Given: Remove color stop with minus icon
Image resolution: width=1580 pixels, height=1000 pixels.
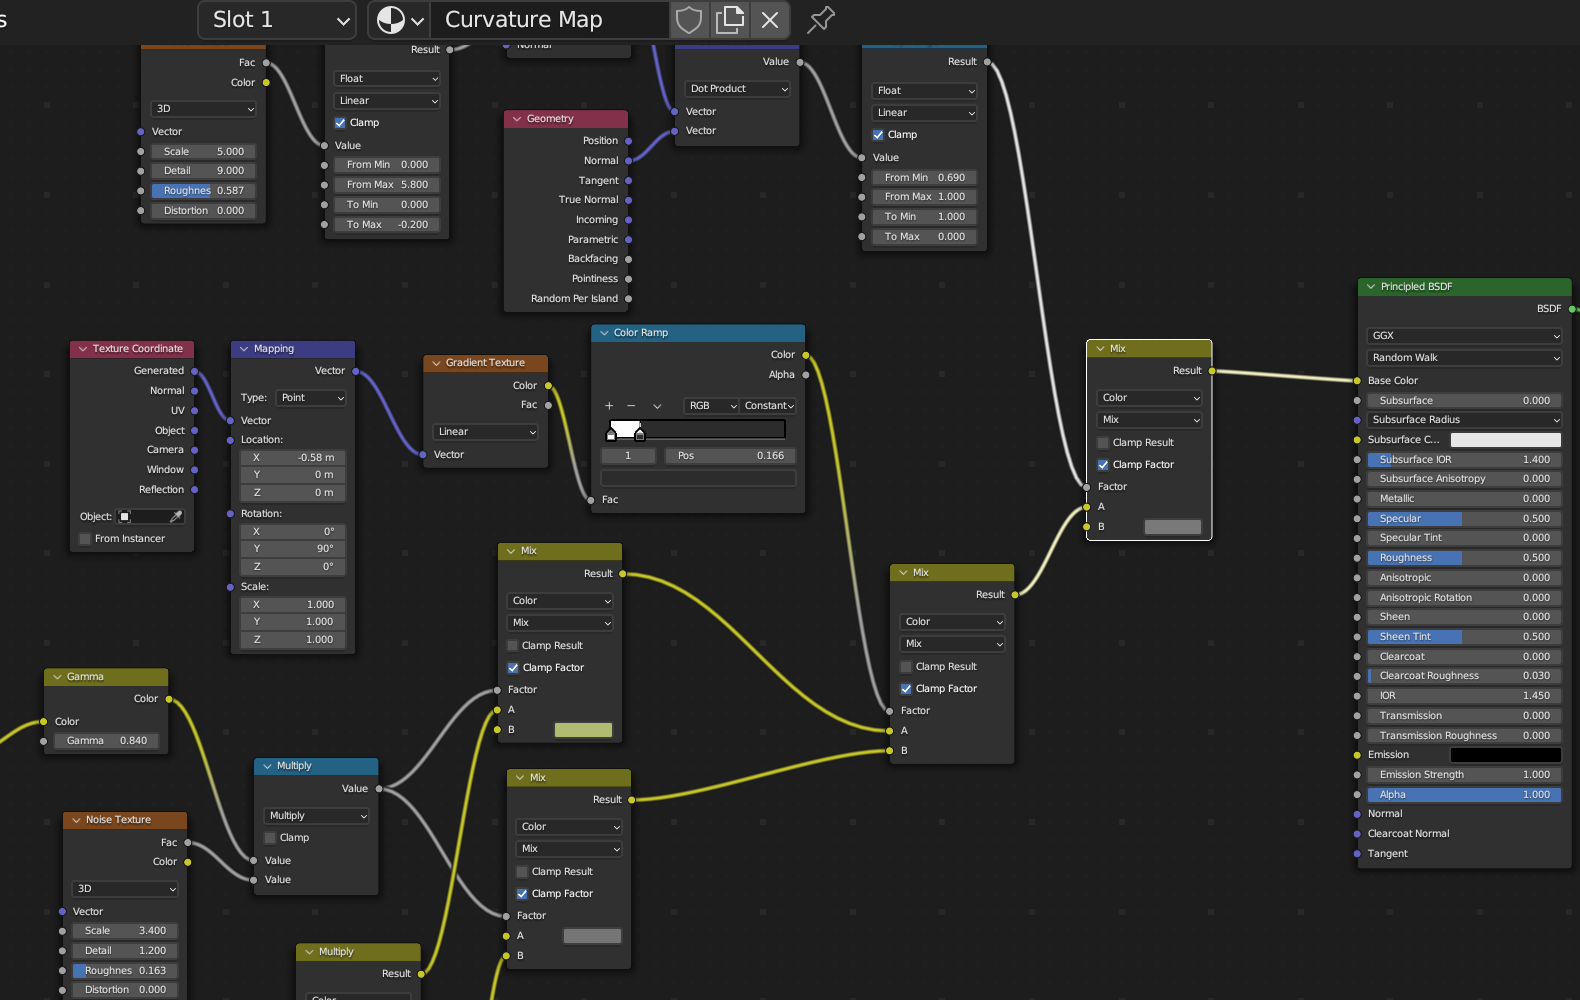Looking at the screenshot, I should (x=631, y=406).
